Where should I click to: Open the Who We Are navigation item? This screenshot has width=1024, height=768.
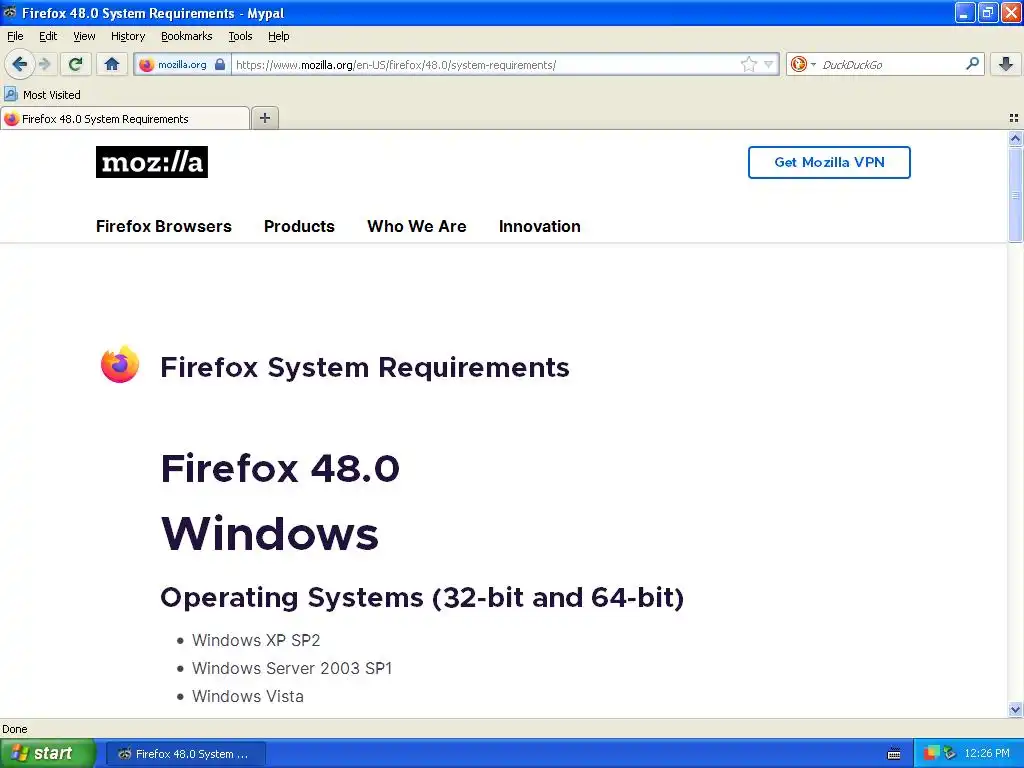tap(417, 226)
